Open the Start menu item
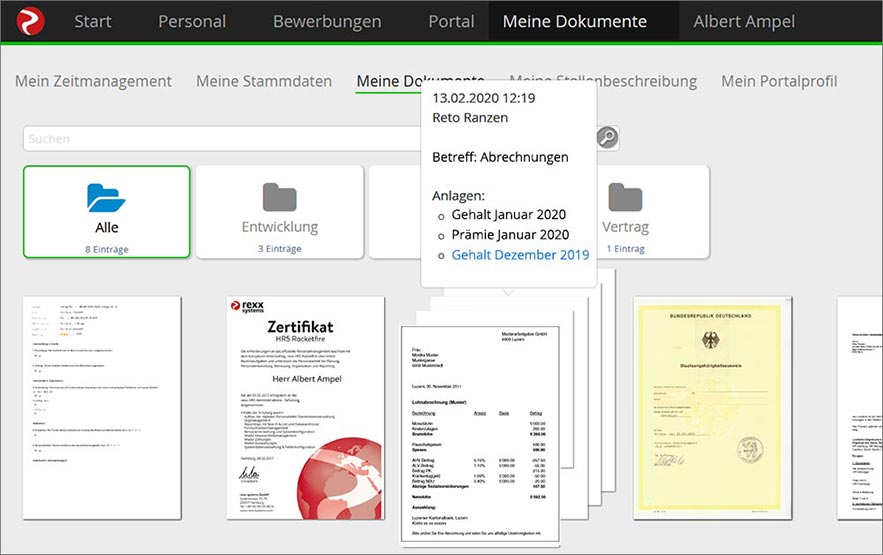This screenshot has width=883, height=555. pyautogui.click(x=93, y=21)
